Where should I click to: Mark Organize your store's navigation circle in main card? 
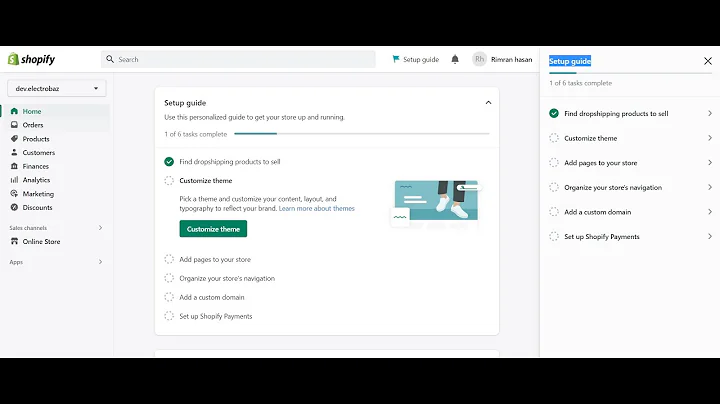click(169, 278)
